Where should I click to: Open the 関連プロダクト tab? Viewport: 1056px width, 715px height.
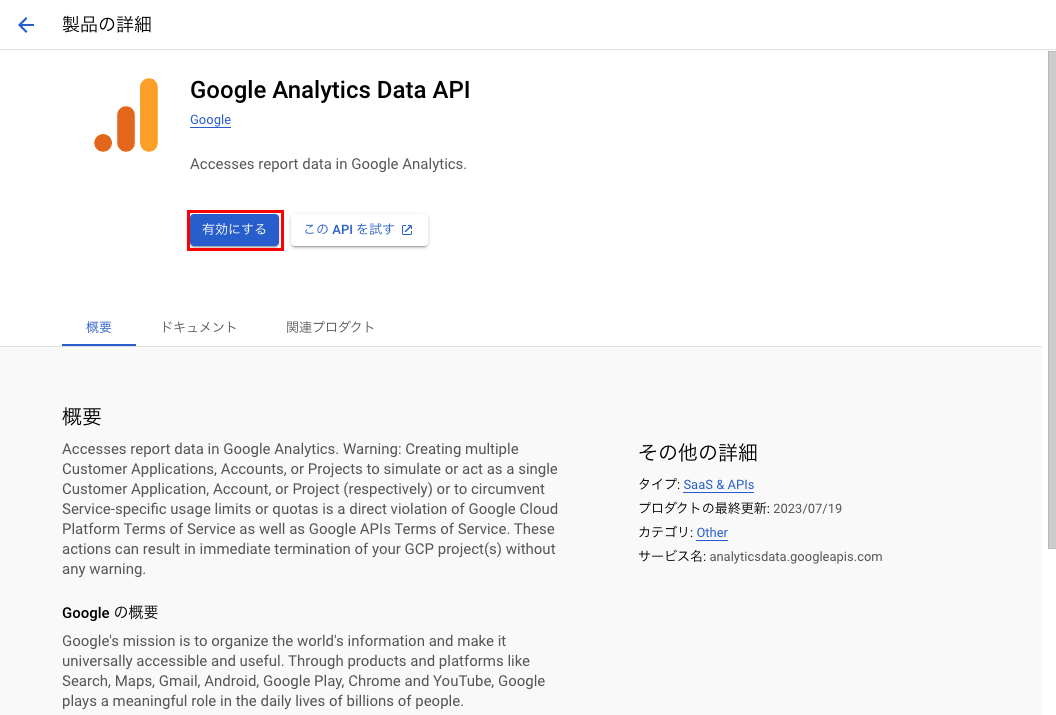click(x=330, y=327)
